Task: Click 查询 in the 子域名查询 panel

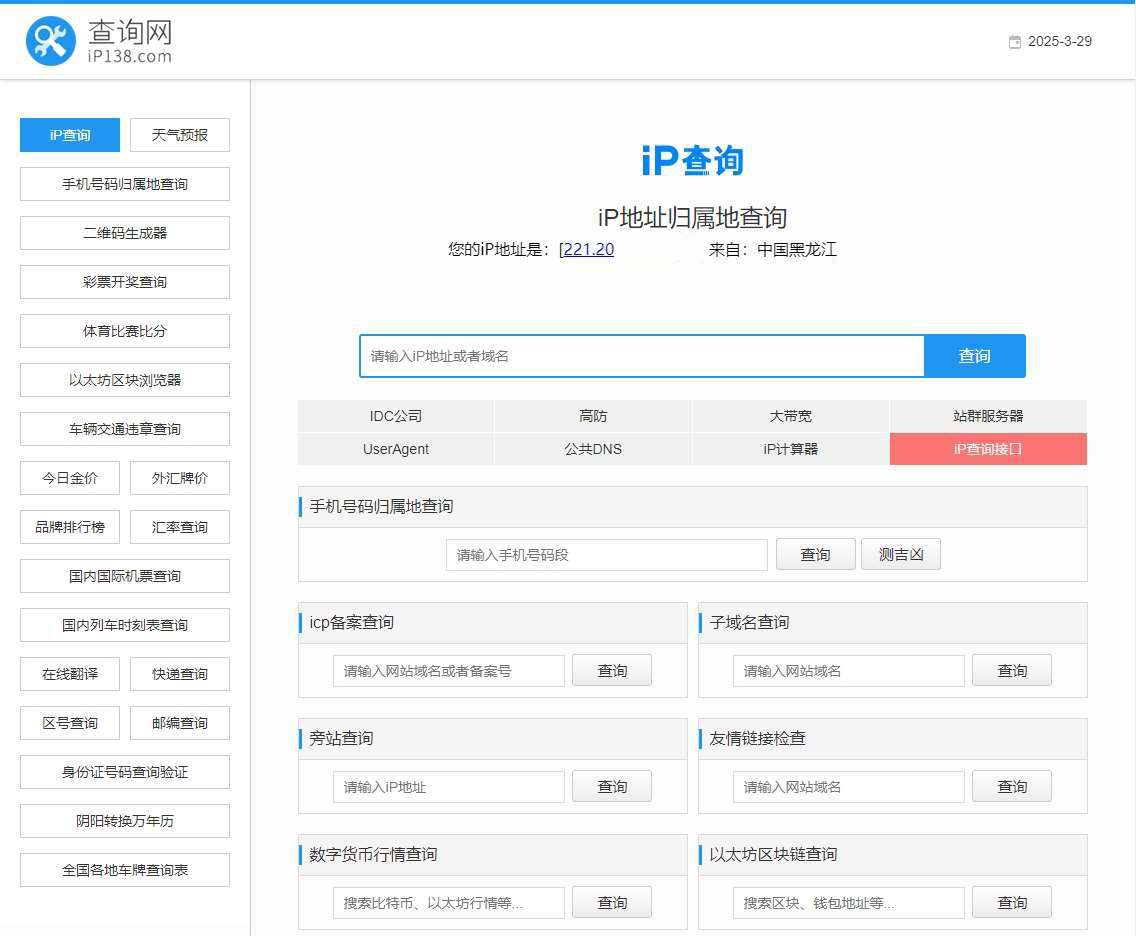Action: 1012,670
